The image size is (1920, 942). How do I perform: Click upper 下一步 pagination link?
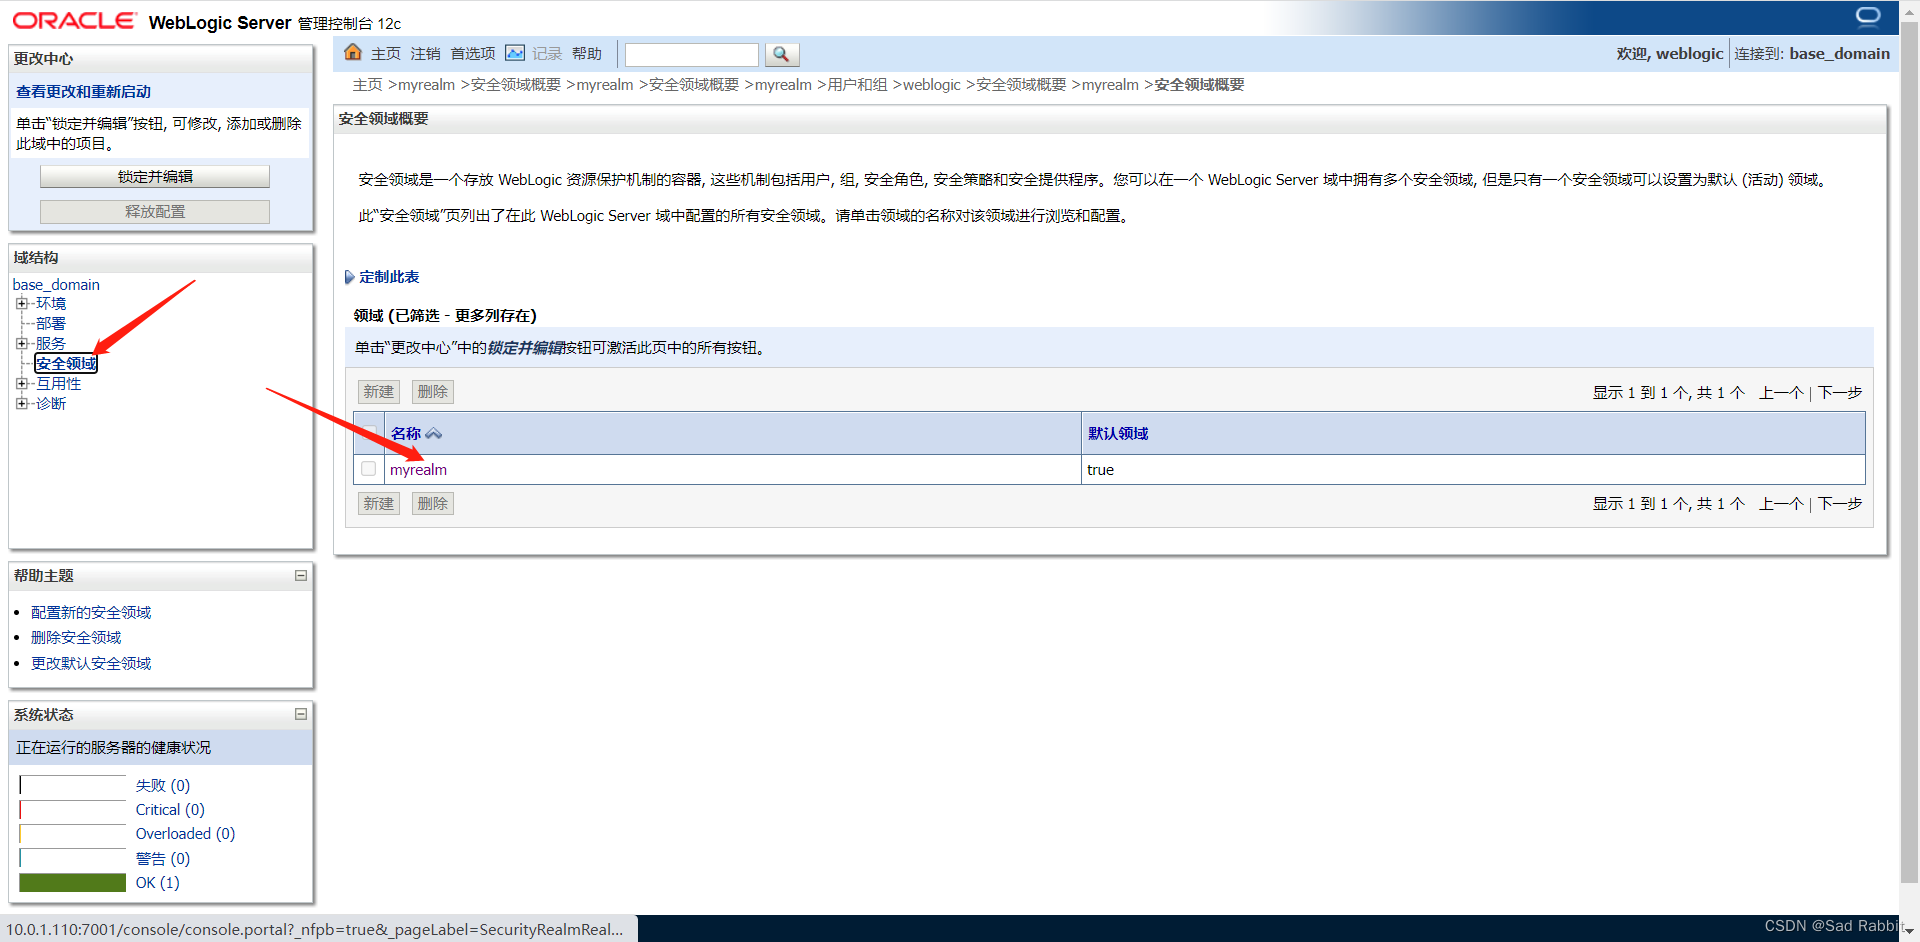(x=1840, y=392)
